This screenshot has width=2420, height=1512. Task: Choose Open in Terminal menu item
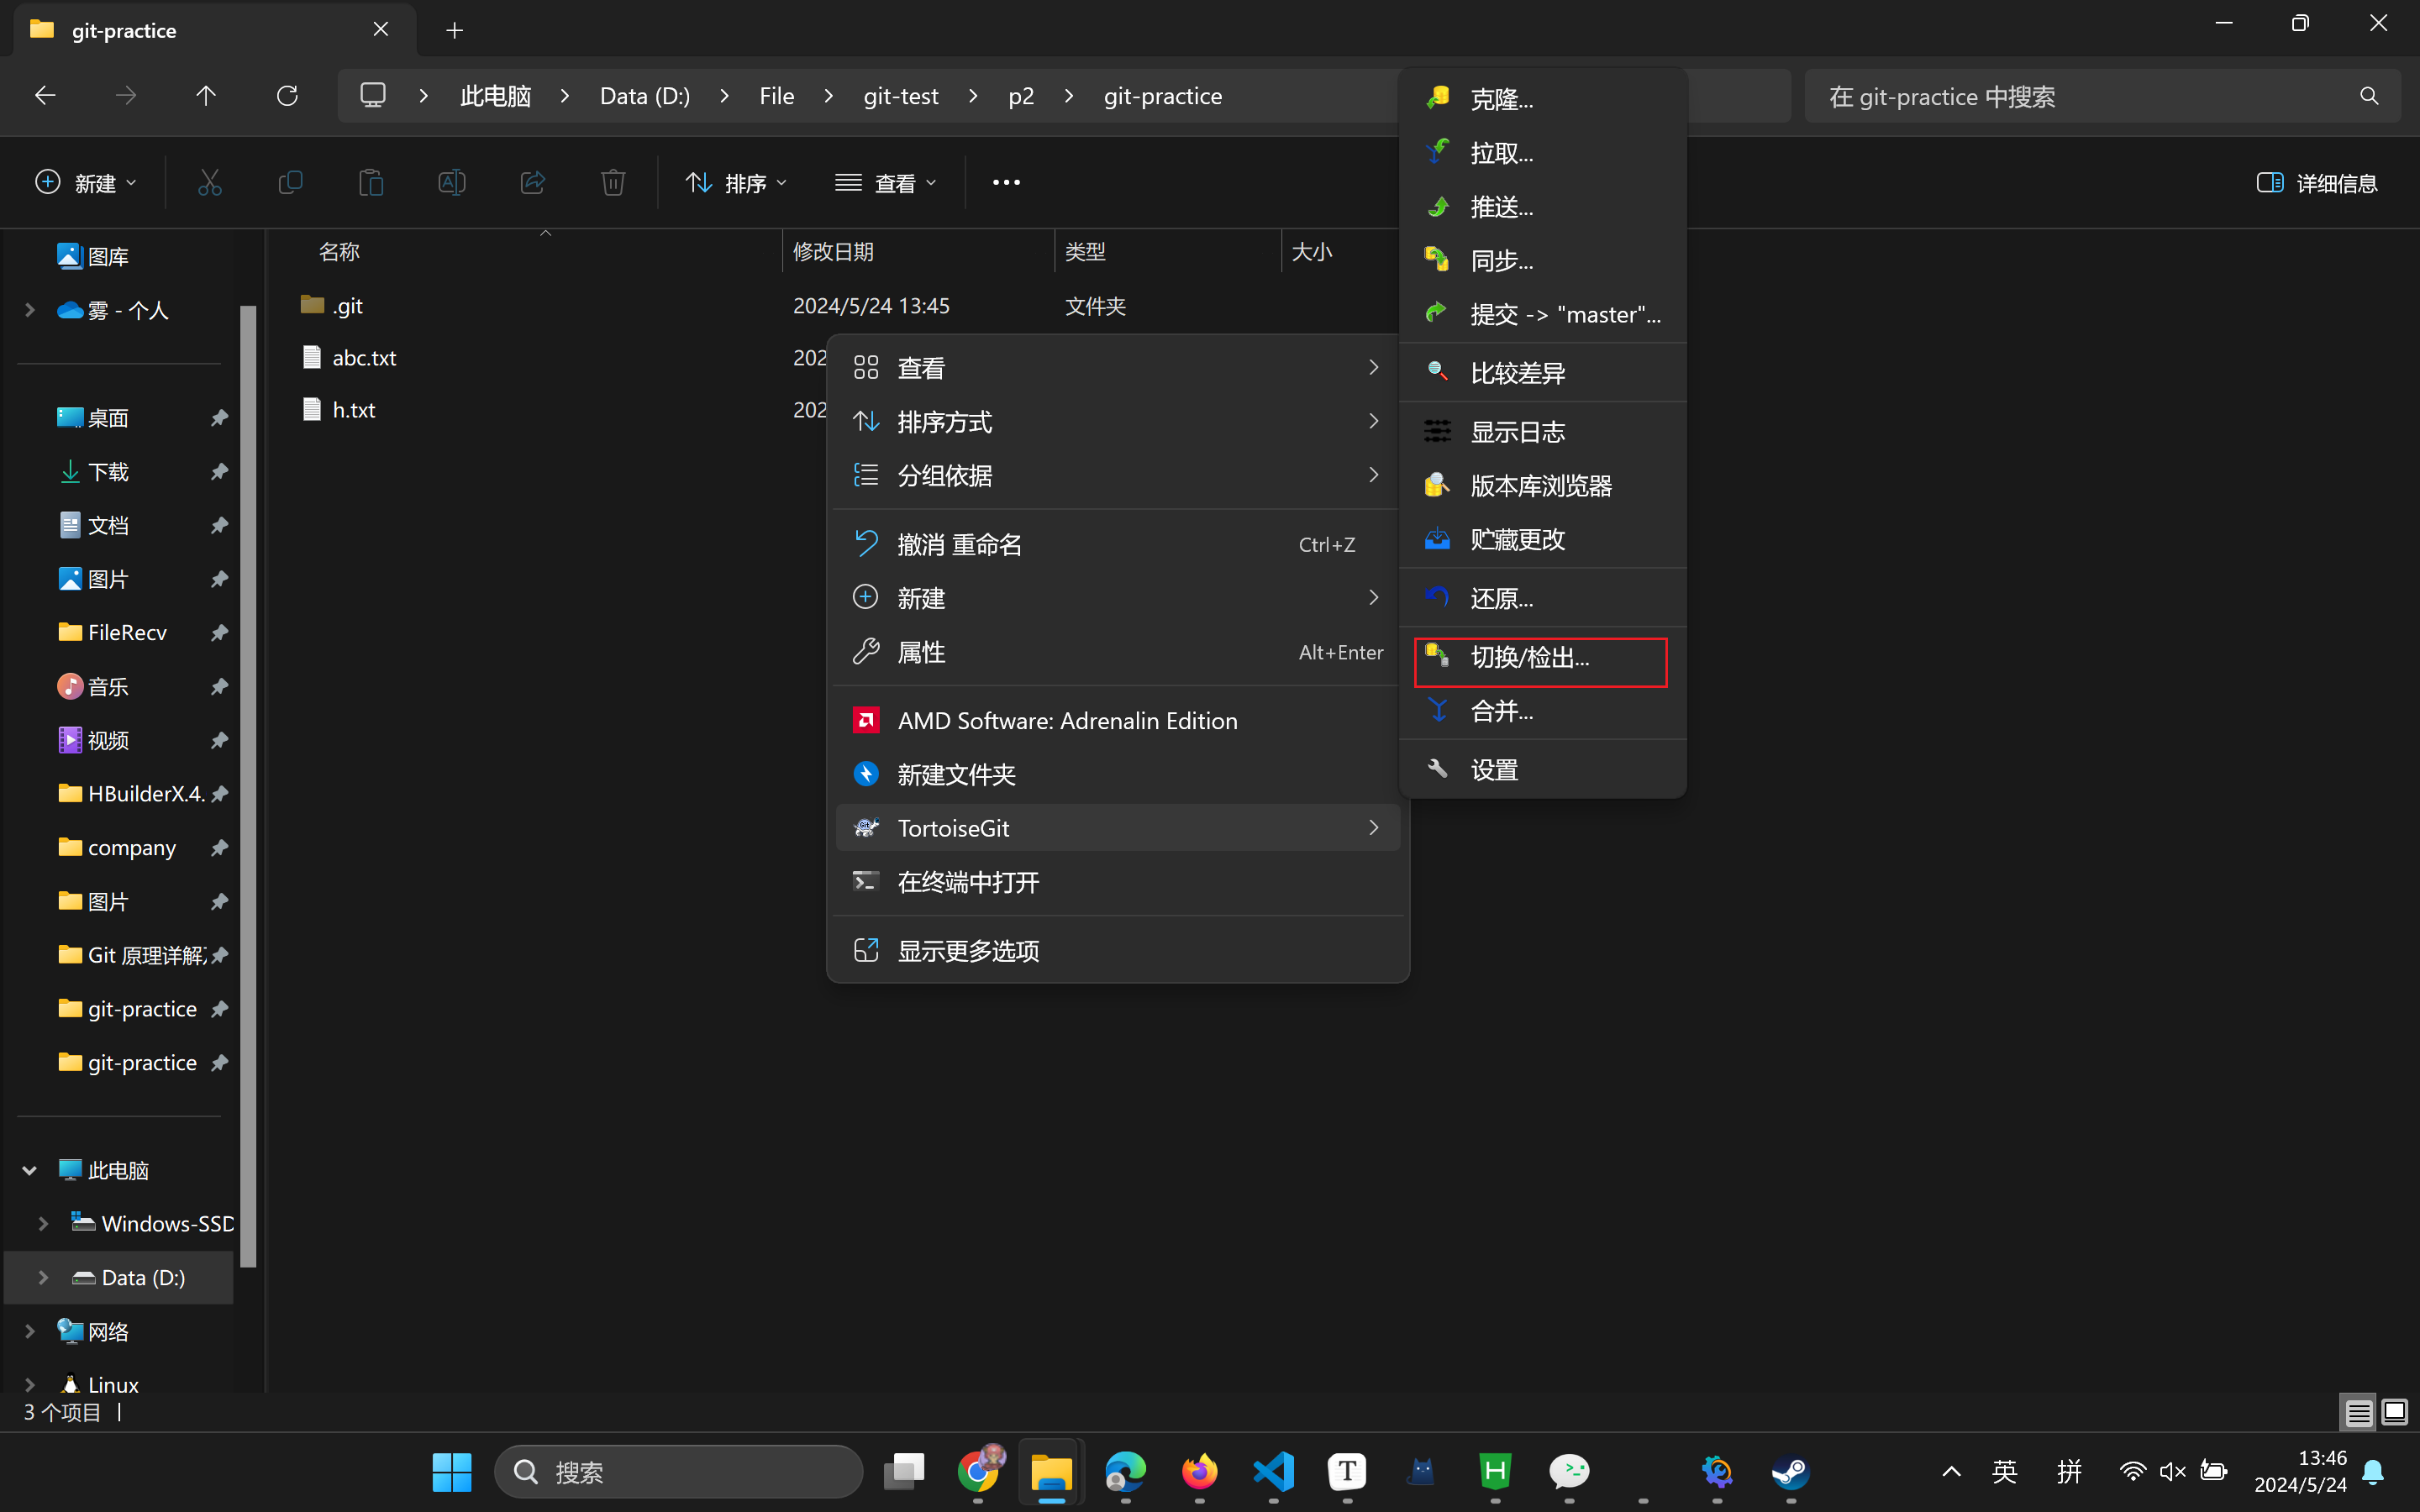coord(967,882)
